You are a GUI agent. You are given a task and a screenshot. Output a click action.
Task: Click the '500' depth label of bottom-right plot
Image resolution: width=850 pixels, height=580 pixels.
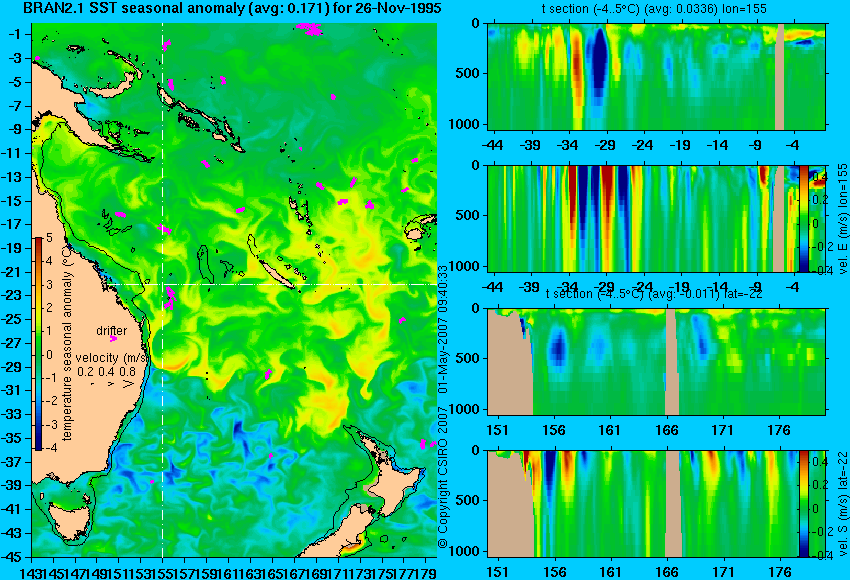click(468, 500)
